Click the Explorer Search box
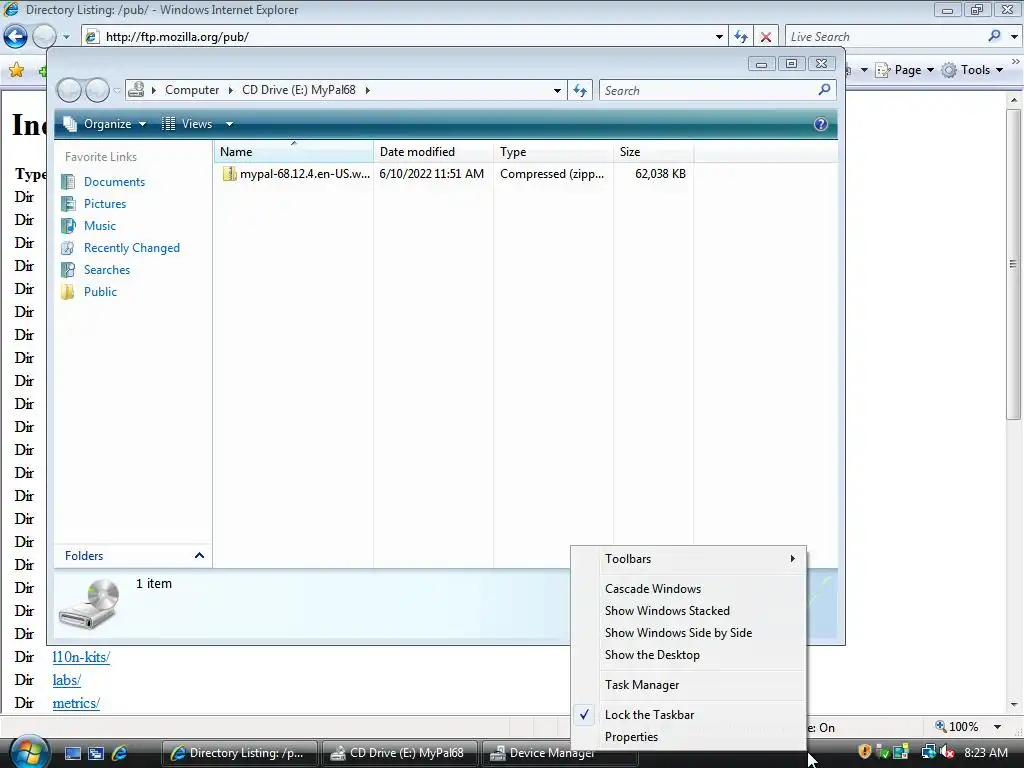Viewport: 1024px width, 768px height. (x=709, y=91)
